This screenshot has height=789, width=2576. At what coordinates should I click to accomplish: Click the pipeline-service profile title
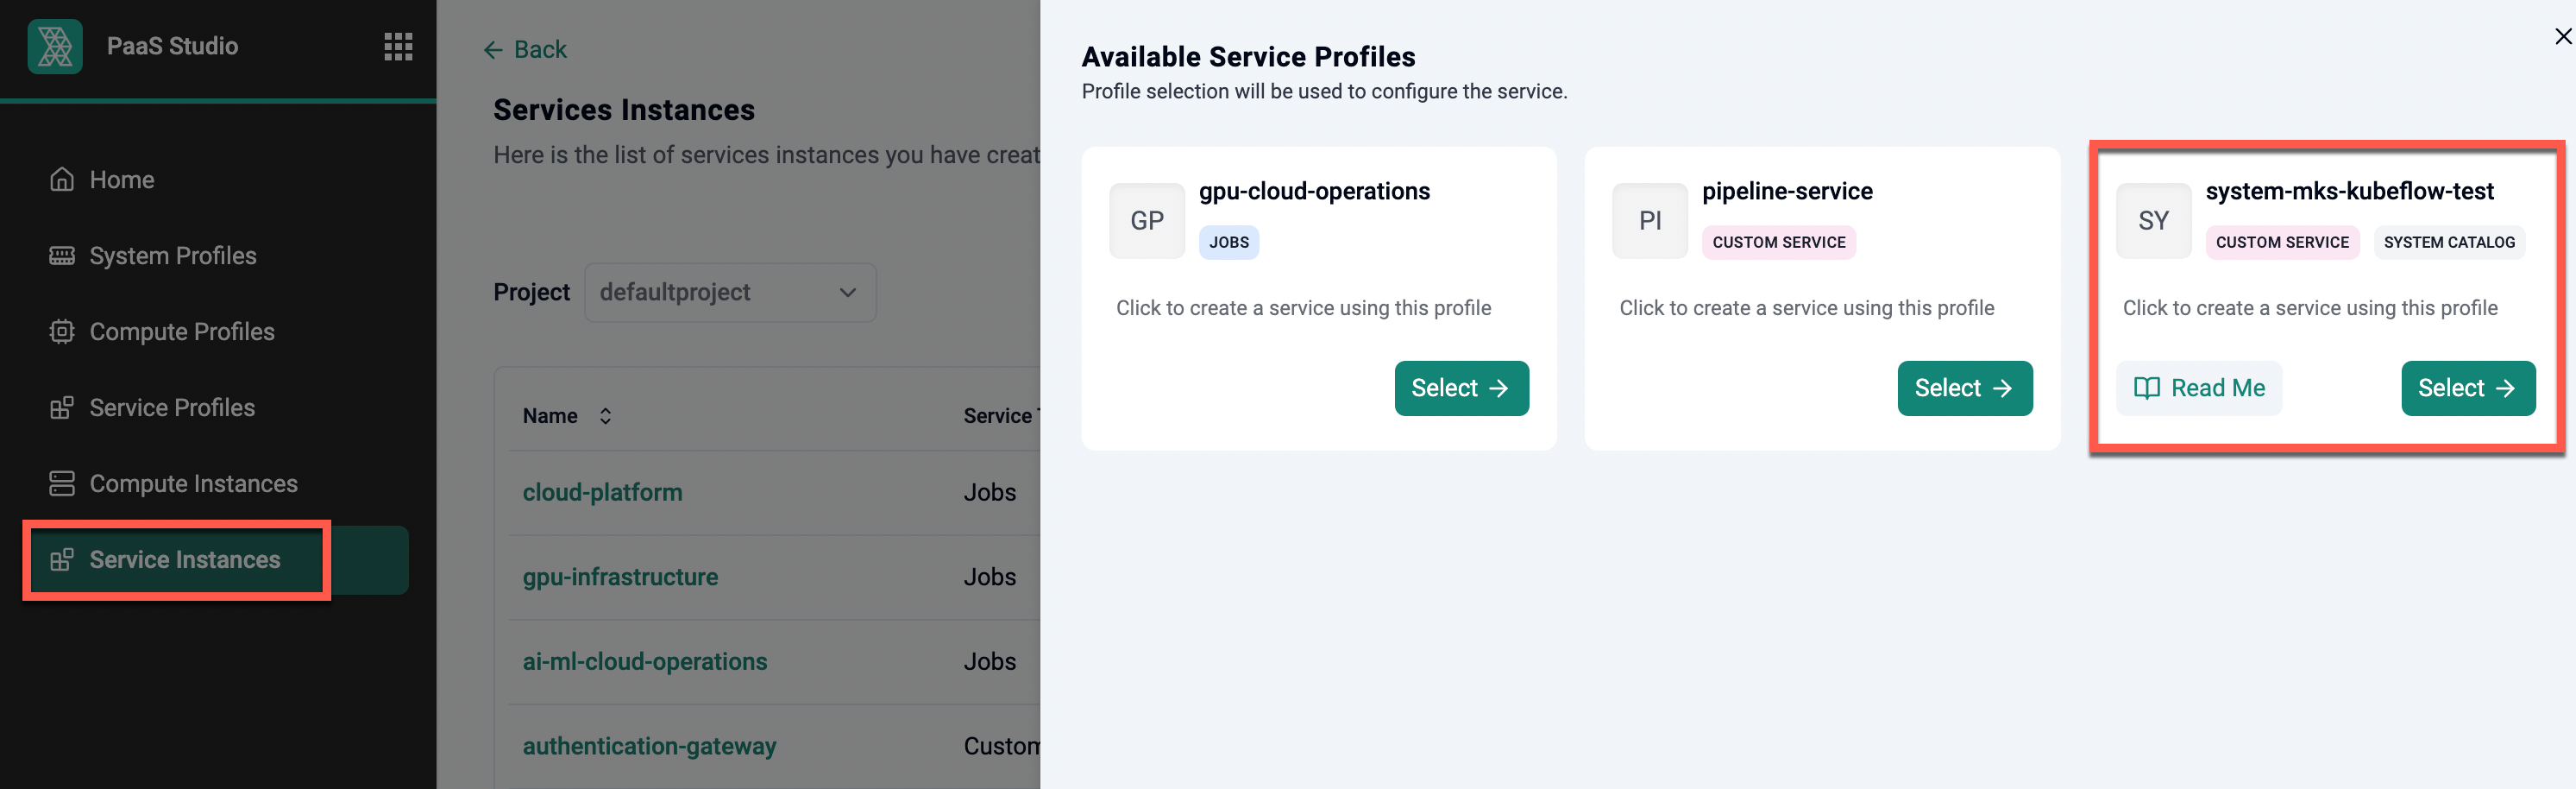point(1787,191)
